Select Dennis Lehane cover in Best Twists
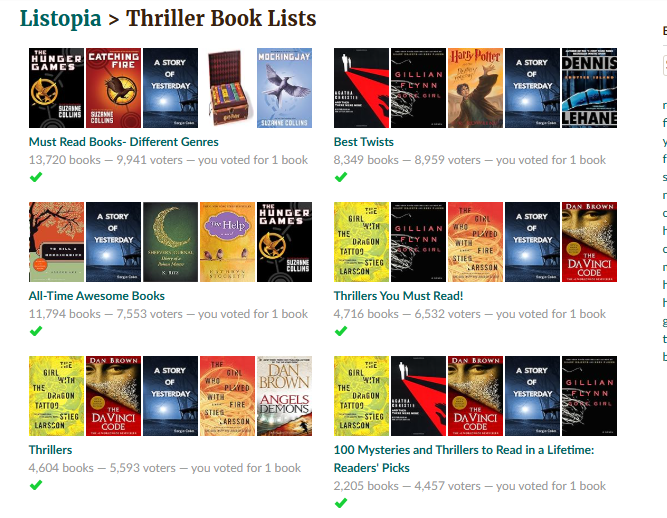 pyautogui.click(x=589, y=88)
